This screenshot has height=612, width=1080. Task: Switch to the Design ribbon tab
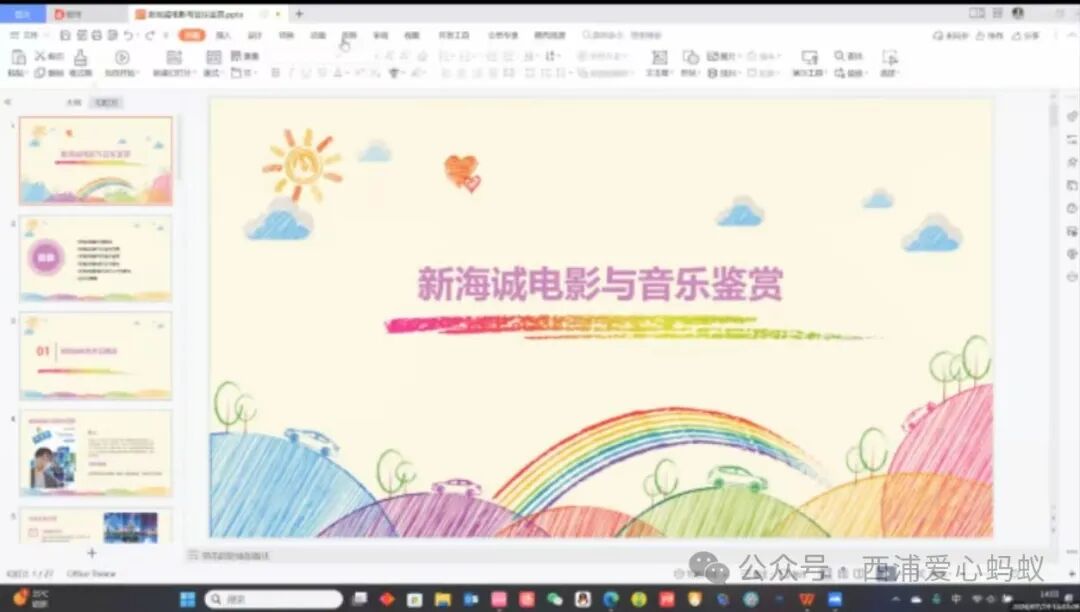[x=255, y=35]
